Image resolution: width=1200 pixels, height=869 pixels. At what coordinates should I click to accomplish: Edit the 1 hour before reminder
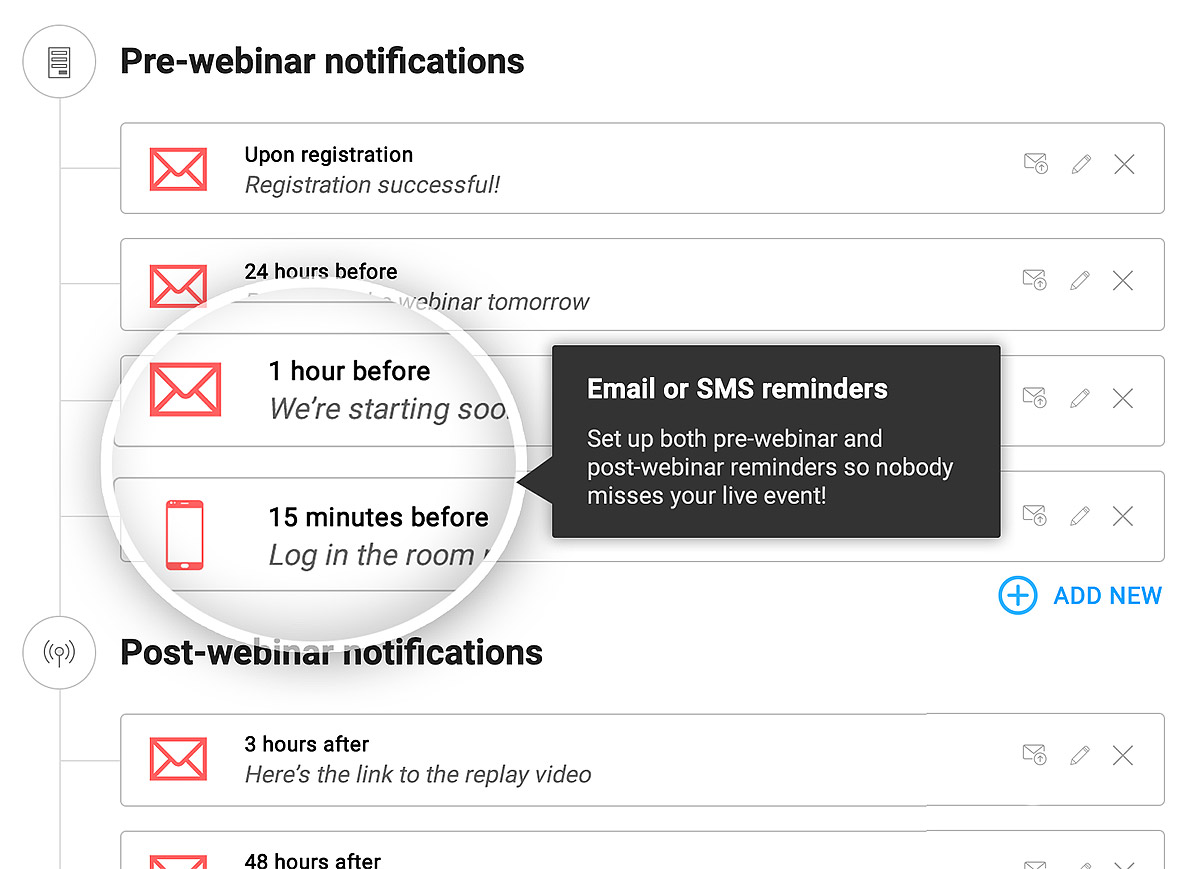(x=1080, y=399)
